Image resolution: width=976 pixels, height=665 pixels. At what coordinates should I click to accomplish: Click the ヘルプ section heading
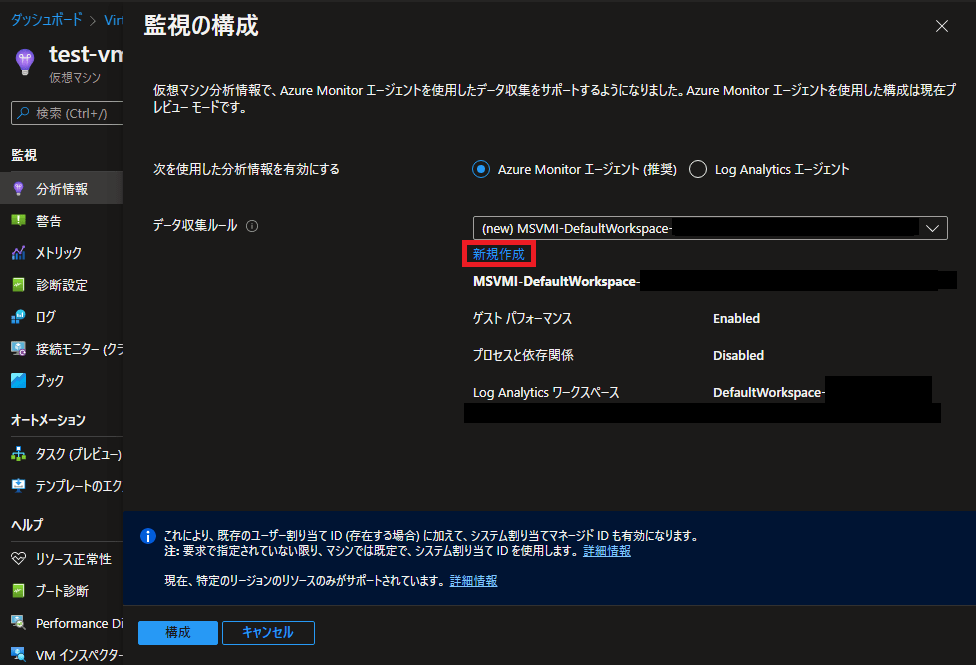27,525
